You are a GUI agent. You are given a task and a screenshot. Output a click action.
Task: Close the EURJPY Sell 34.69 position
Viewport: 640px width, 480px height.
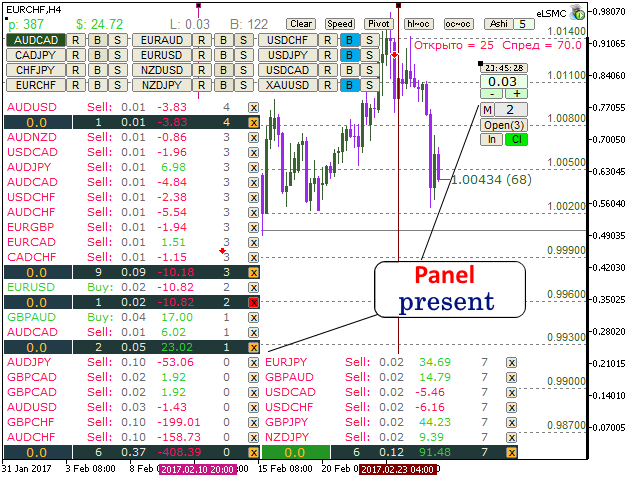[511, 363]
